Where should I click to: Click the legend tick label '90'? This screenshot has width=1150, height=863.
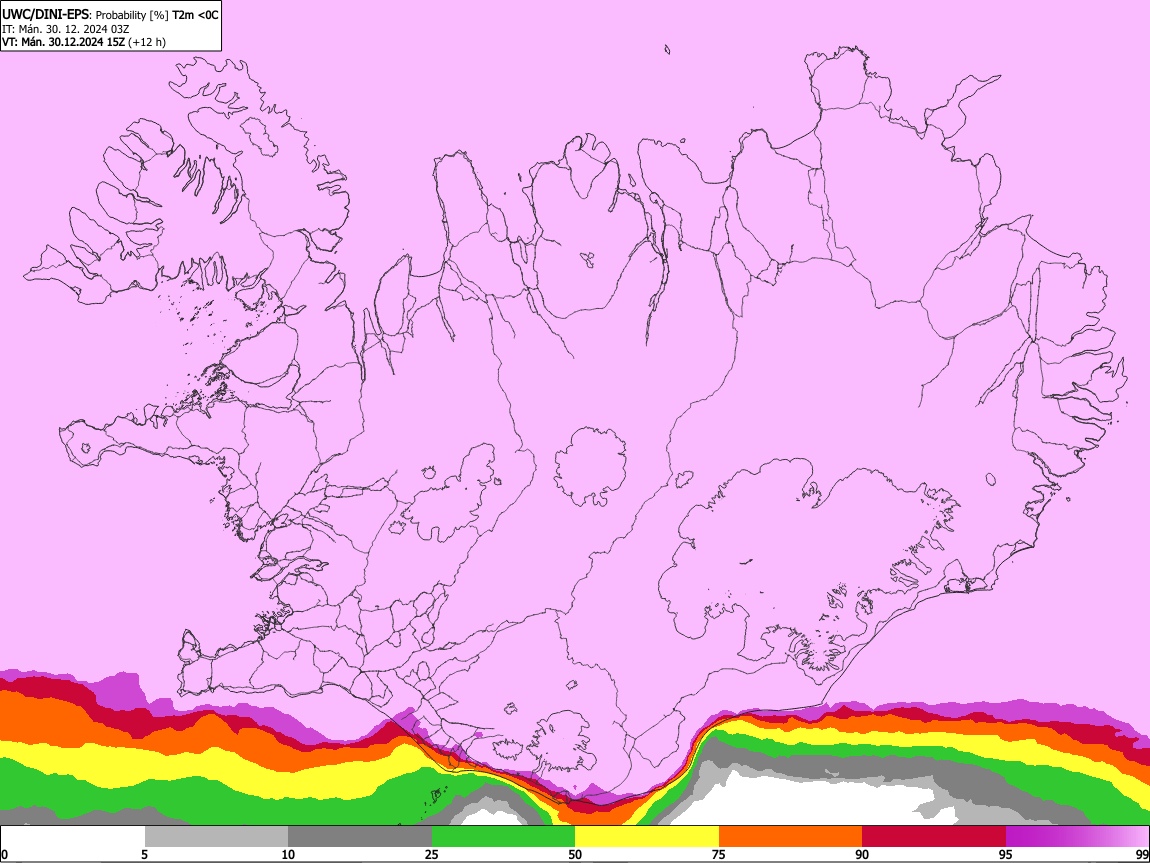pos(862,854)
